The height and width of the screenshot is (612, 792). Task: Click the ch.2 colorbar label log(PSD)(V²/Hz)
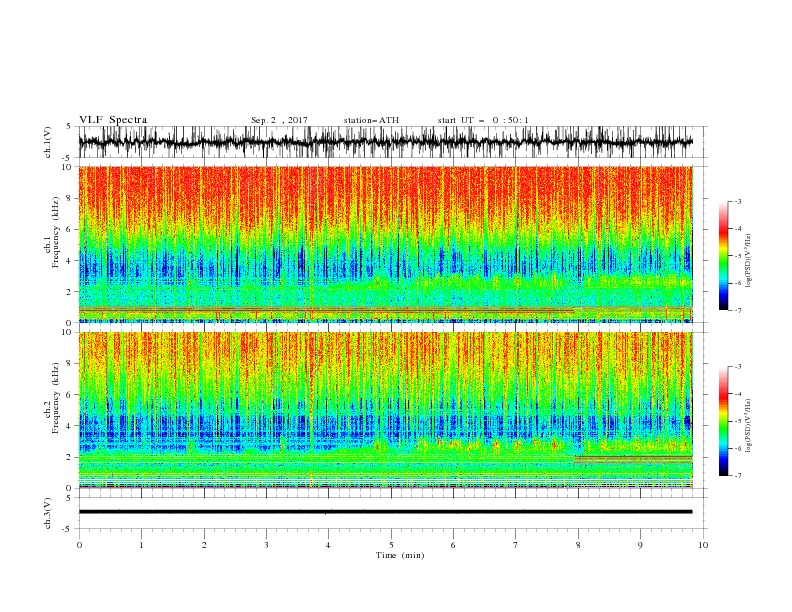(x=748, y=425)
